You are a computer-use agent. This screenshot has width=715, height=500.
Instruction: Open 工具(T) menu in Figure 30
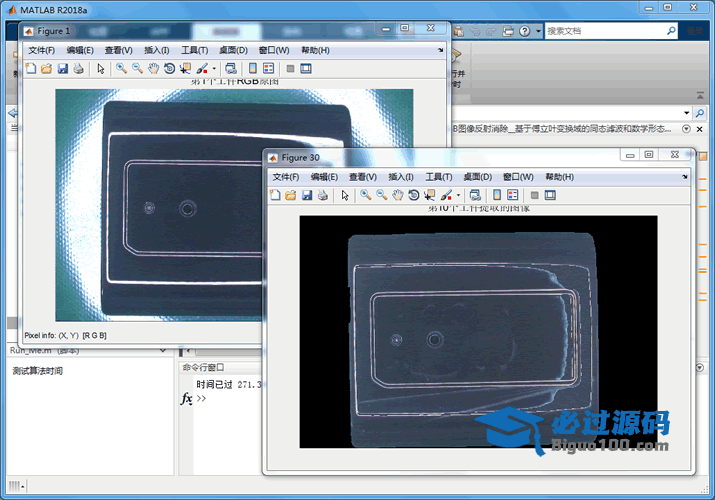tap(439, 177)
